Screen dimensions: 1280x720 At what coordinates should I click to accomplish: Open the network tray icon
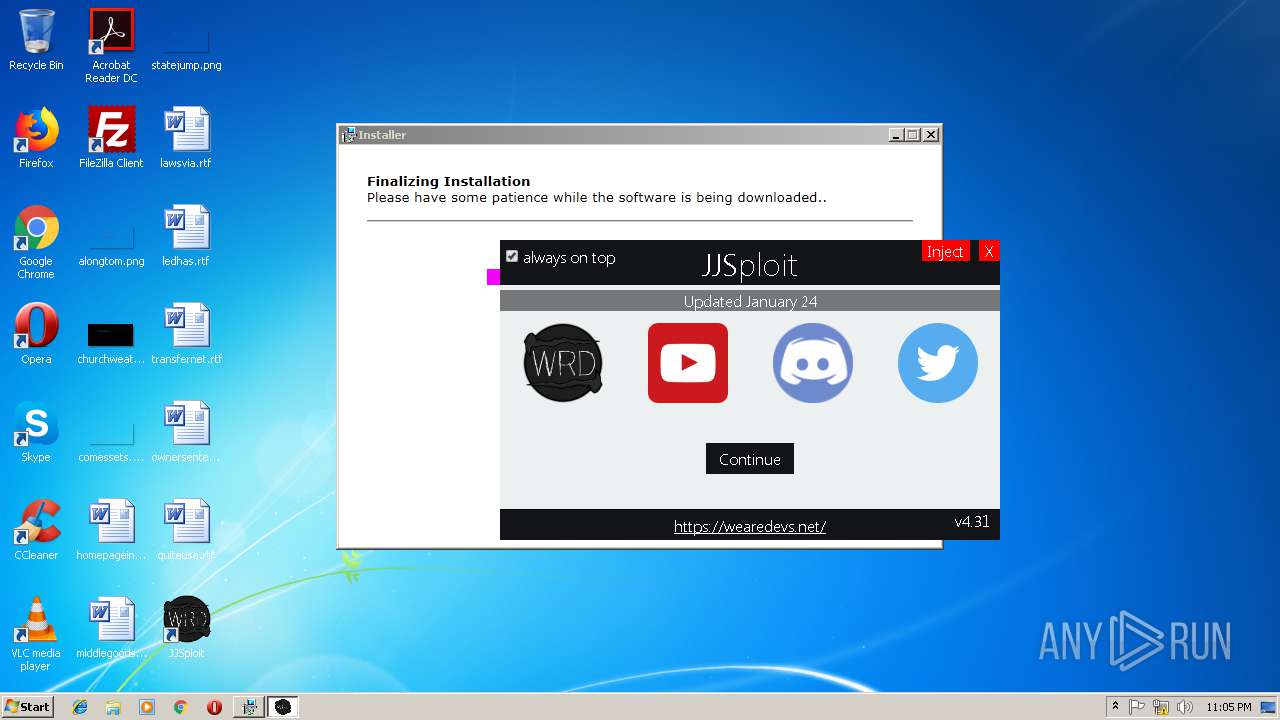point(1161,707)
